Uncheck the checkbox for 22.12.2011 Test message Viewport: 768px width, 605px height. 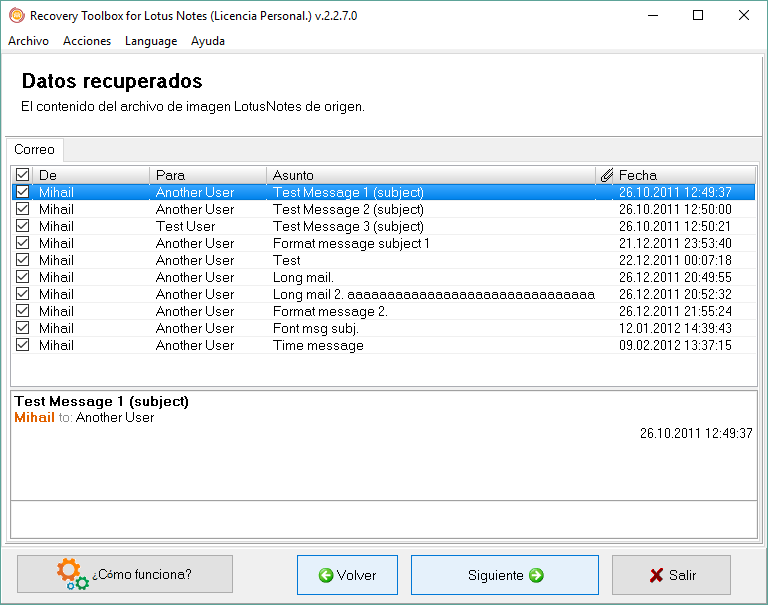pos(23,260)
